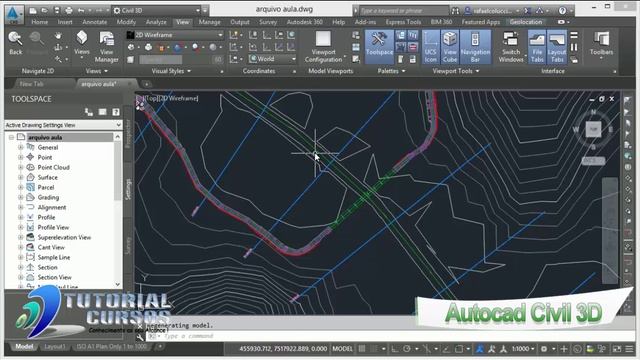Expand the Viewport Tools panel
Screen dimensions: 640x360
456,71
